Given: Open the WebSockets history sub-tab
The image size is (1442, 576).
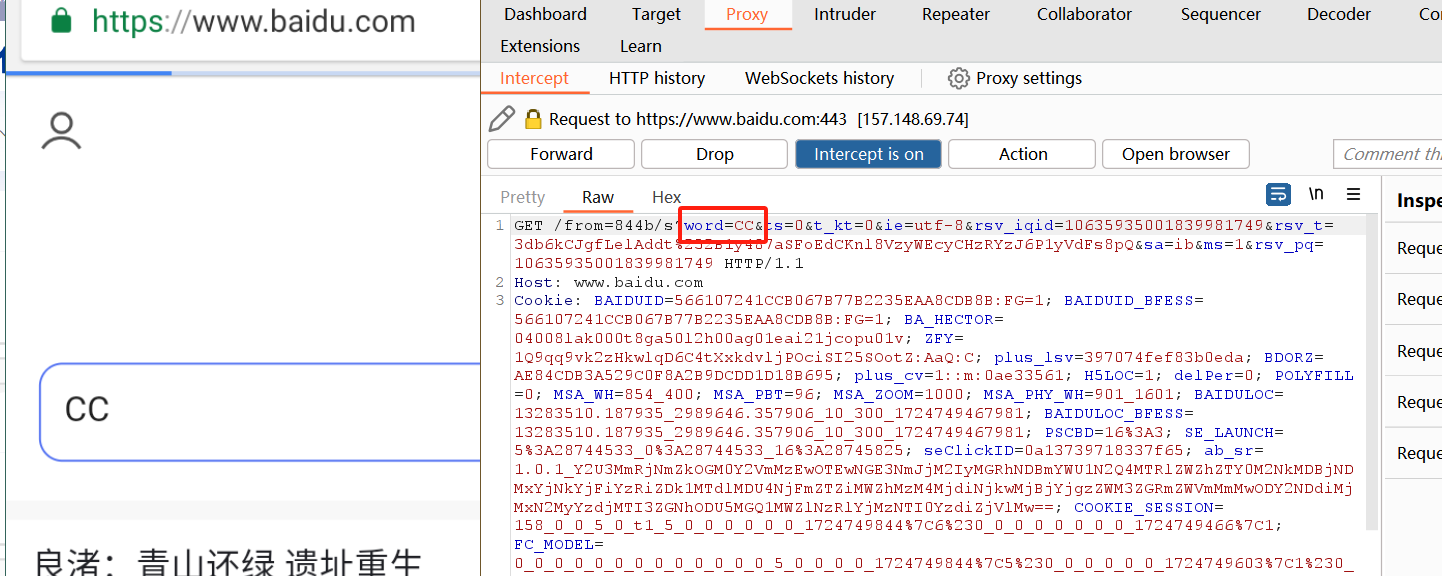Looking at the screenshot, I should [819, 78].
